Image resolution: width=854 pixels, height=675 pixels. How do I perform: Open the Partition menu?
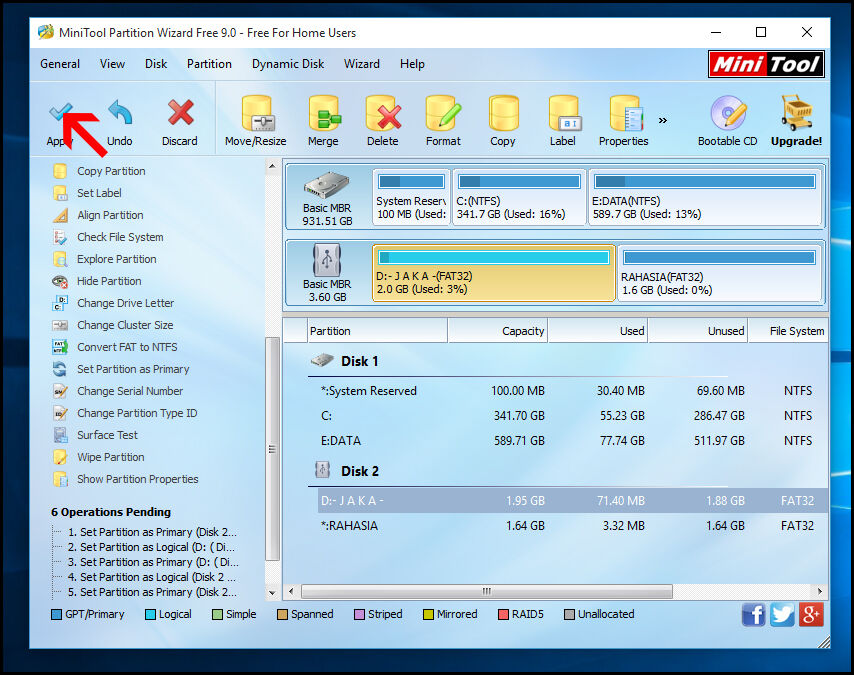point(209,64)
